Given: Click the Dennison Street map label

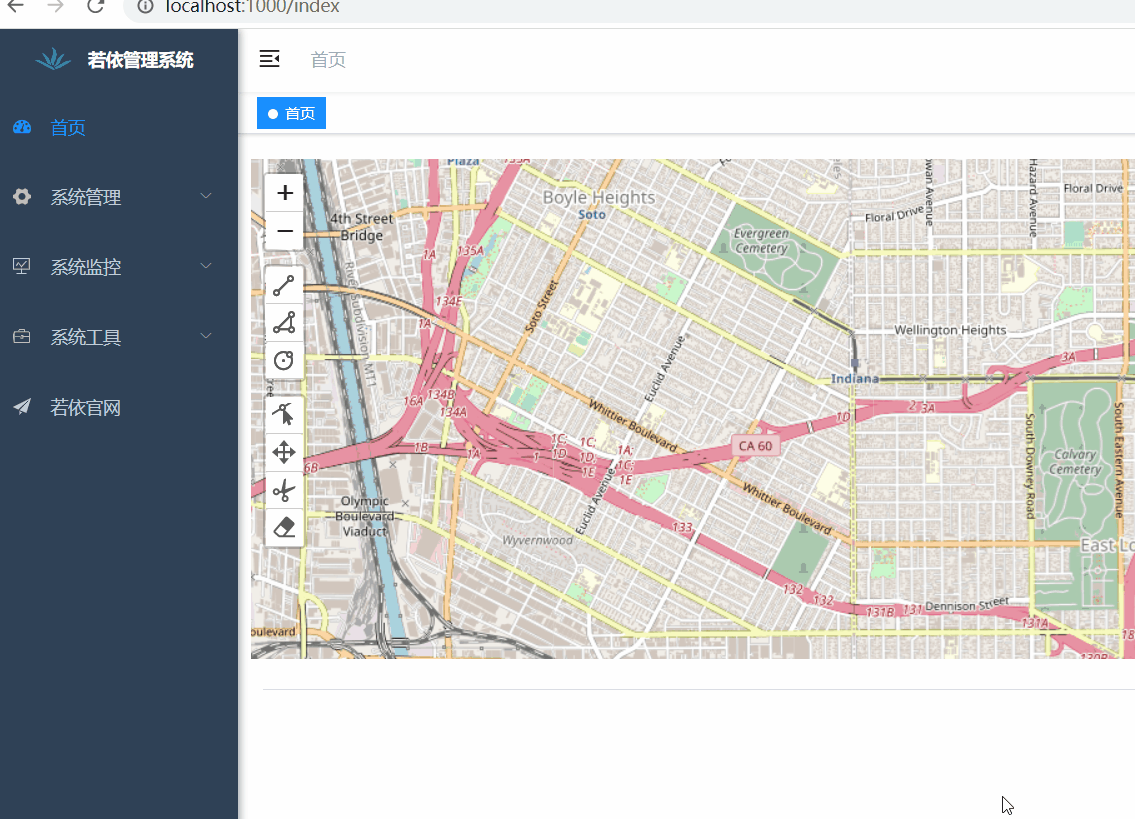Looking at the screenshot, I should 966,604.
